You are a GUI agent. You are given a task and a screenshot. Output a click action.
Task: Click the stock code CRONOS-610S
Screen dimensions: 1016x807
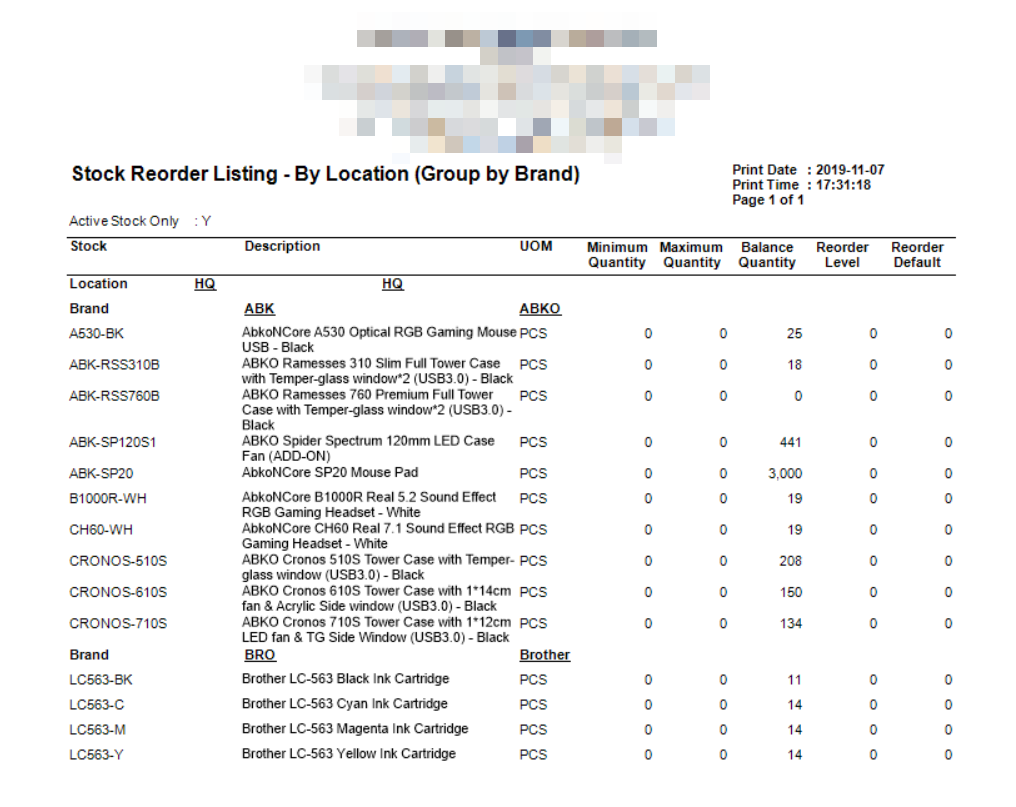tap(118, 592)
